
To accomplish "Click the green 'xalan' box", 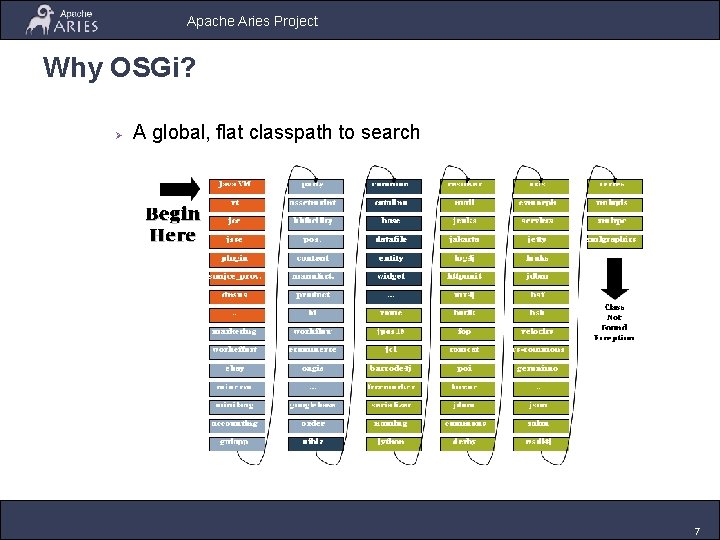I will (541, 425).
